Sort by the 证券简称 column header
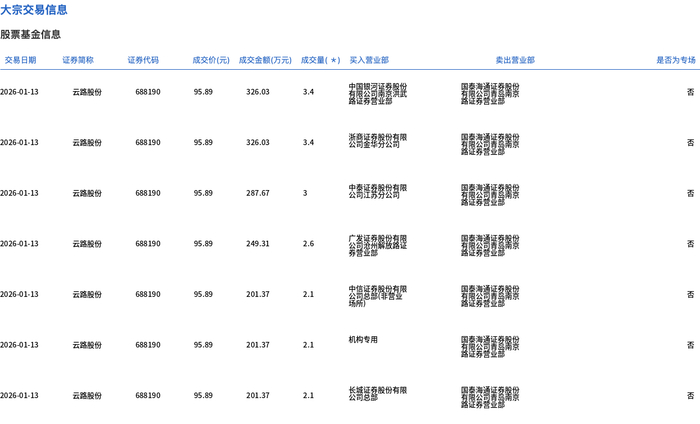The image size is (700, 424). [78, 60]
